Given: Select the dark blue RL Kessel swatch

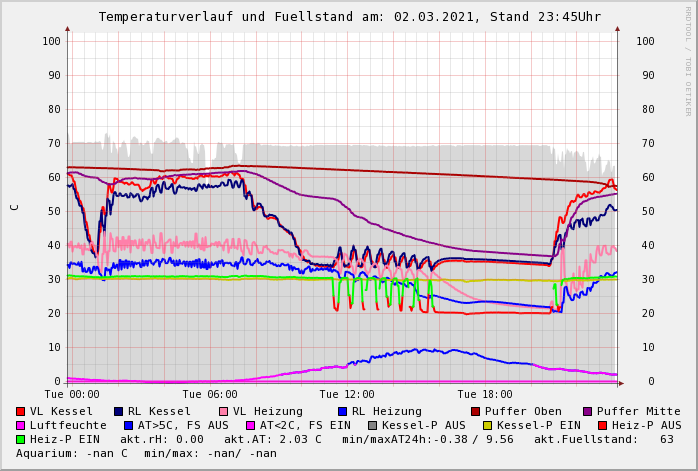Looking at the screenshot, I should click(x=118, y=411).
